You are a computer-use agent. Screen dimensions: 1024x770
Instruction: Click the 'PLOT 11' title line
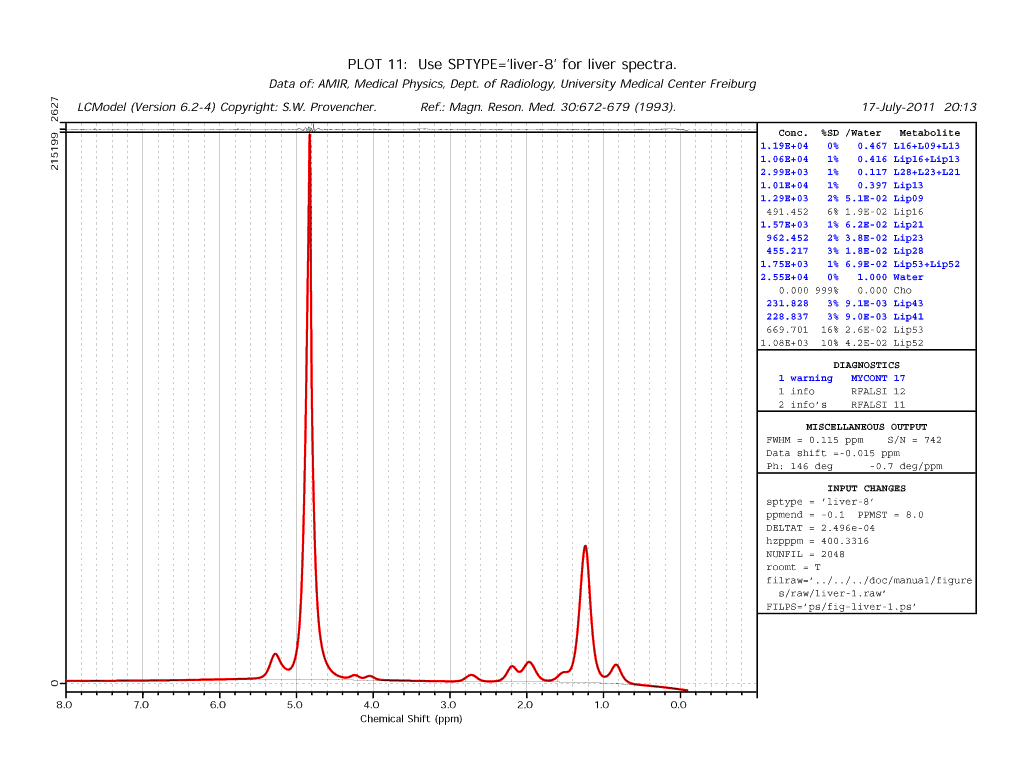coord(512,64)
